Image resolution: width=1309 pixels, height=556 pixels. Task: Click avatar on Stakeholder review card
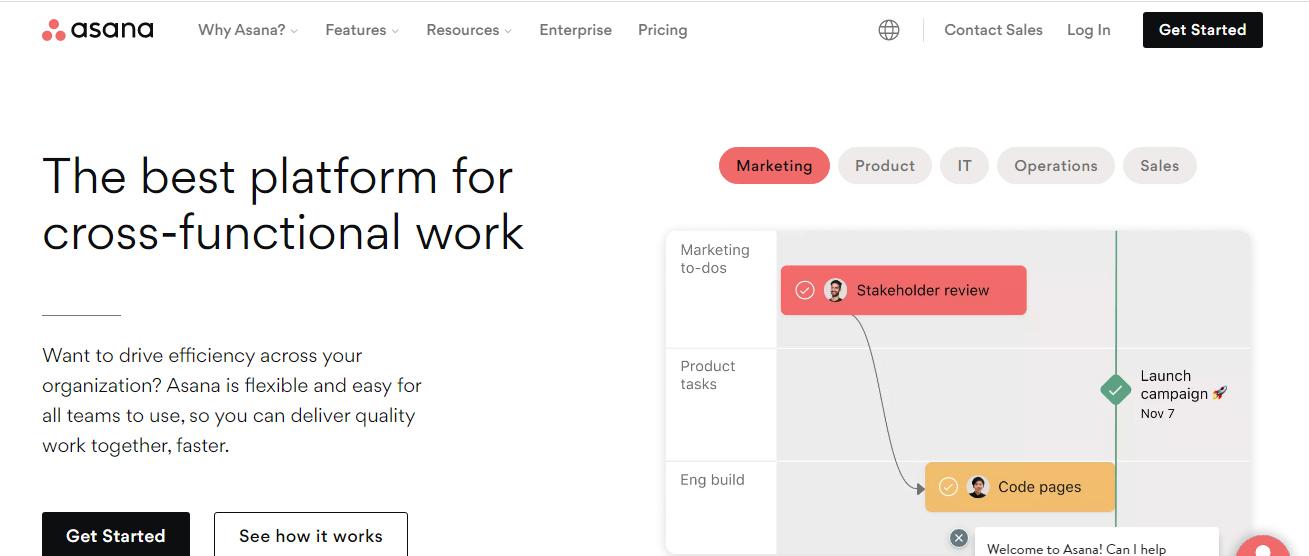click(835, 290)
